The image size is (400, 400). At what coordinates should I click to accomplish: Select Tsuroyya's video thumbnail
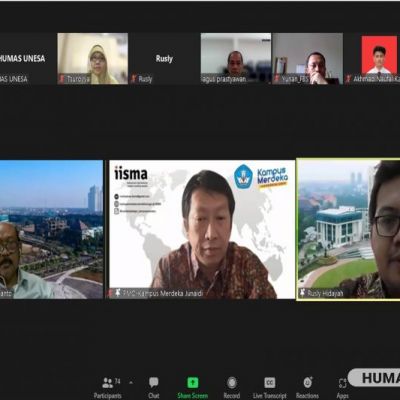pos(93,59)
